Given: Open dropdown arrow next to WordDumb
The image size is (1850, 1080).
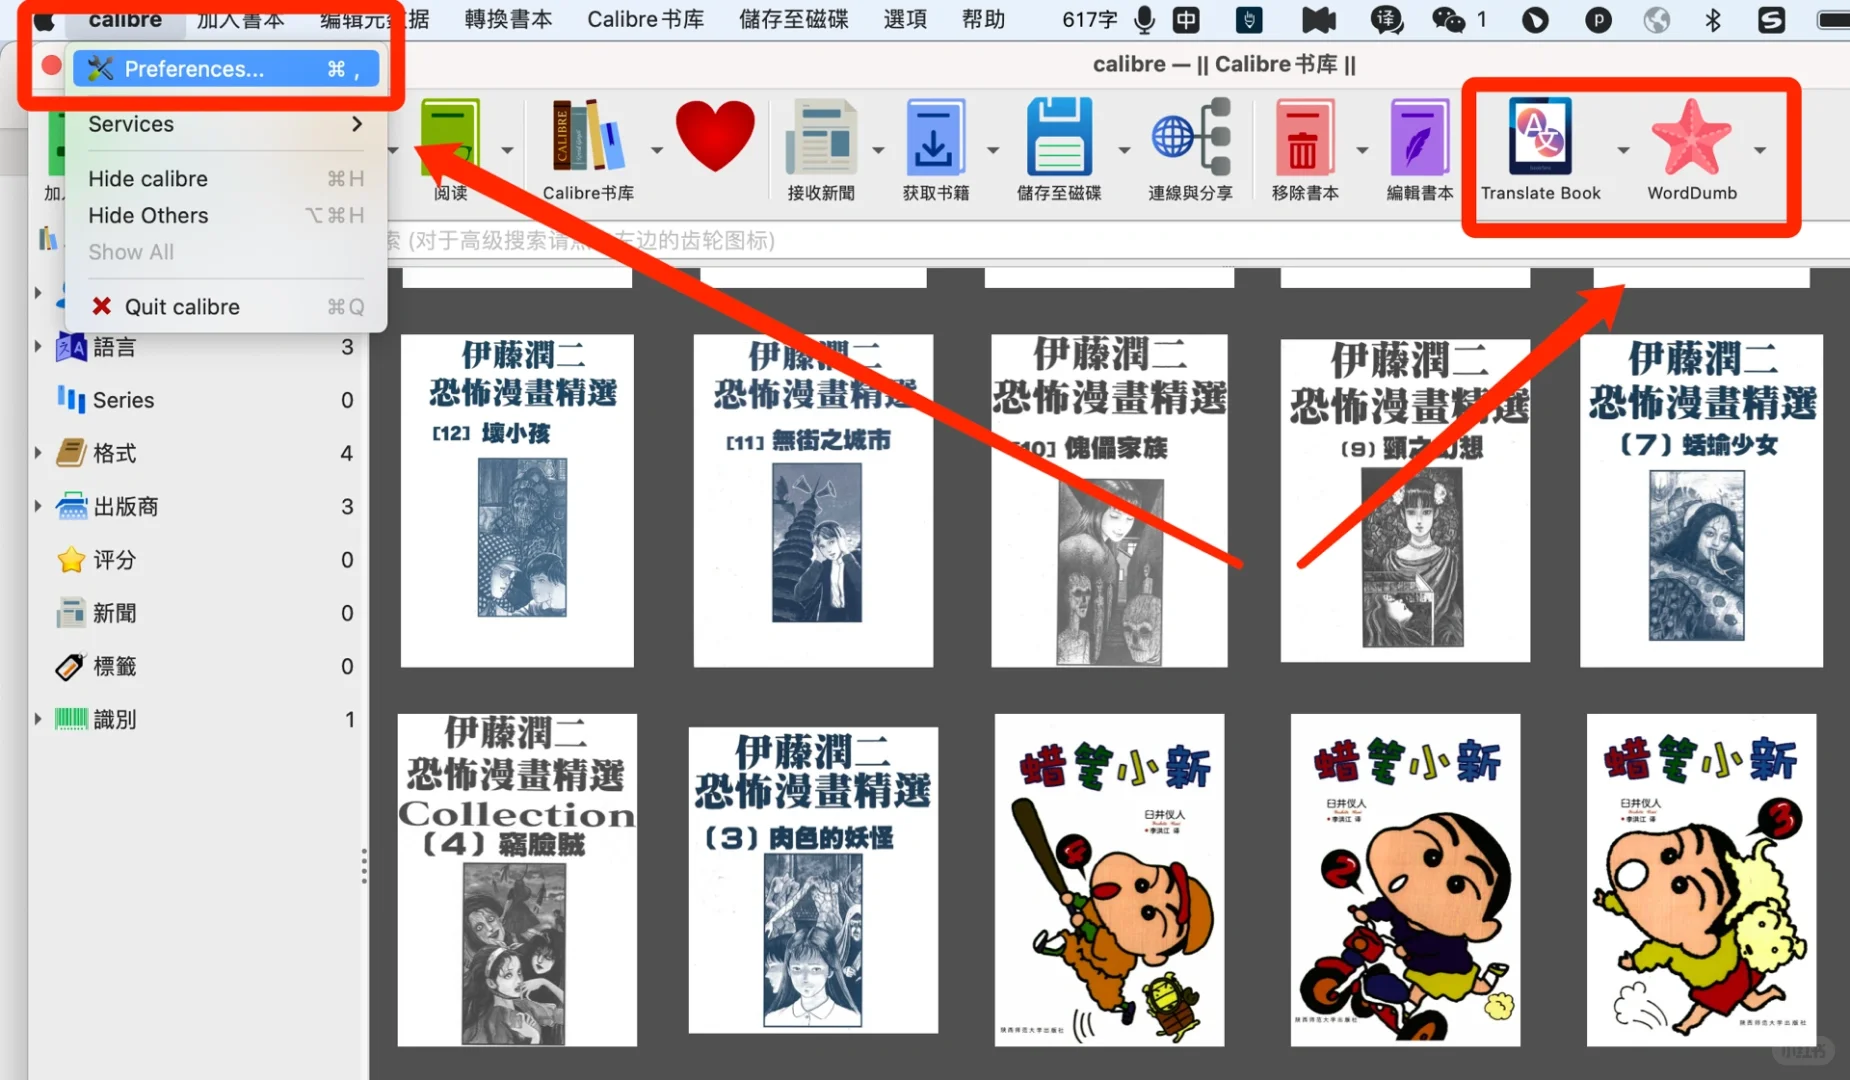Looking at the screenshot, I should [1759, 150].
